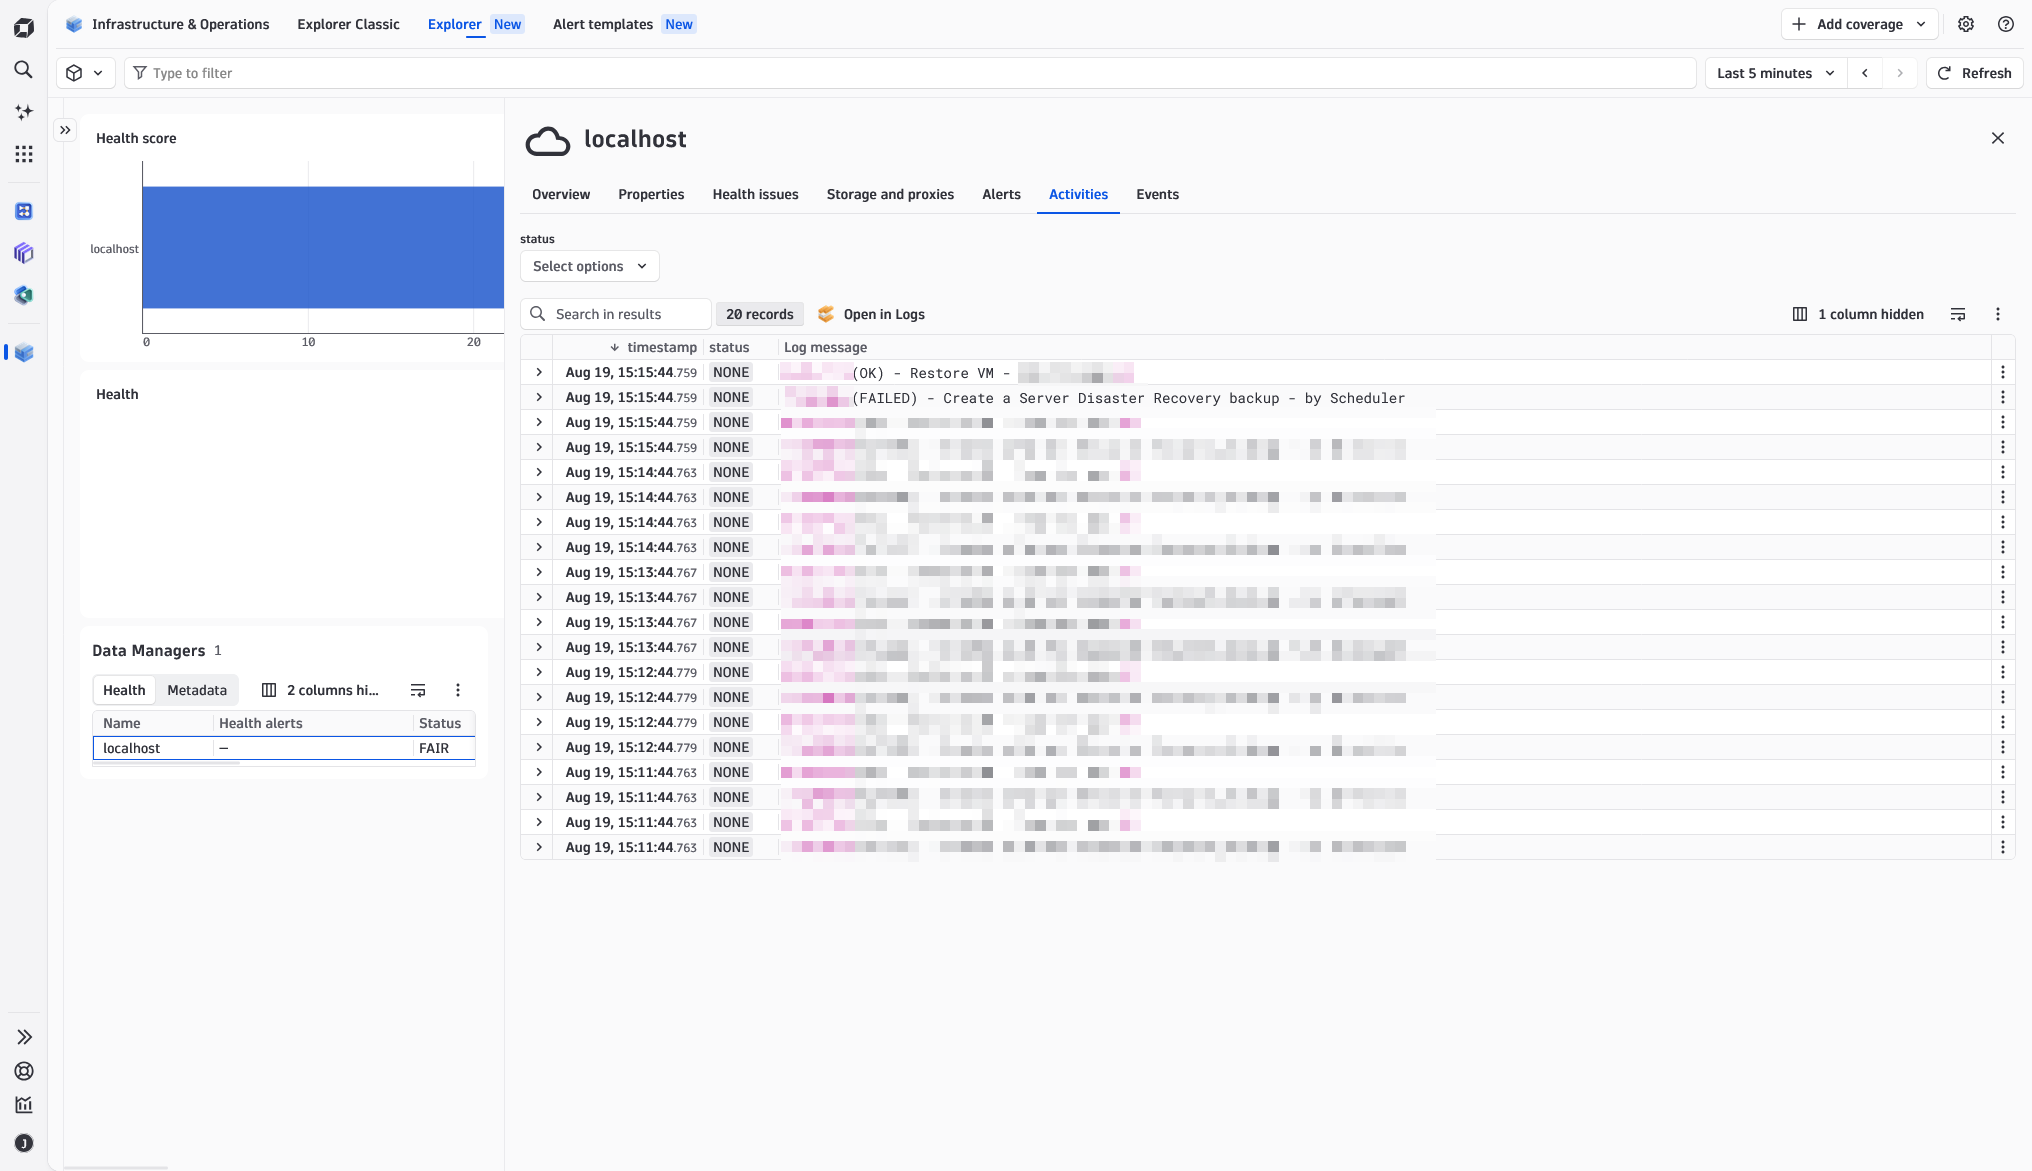
Task: Open settings gear in top bar
Action: pos(1966,24)
